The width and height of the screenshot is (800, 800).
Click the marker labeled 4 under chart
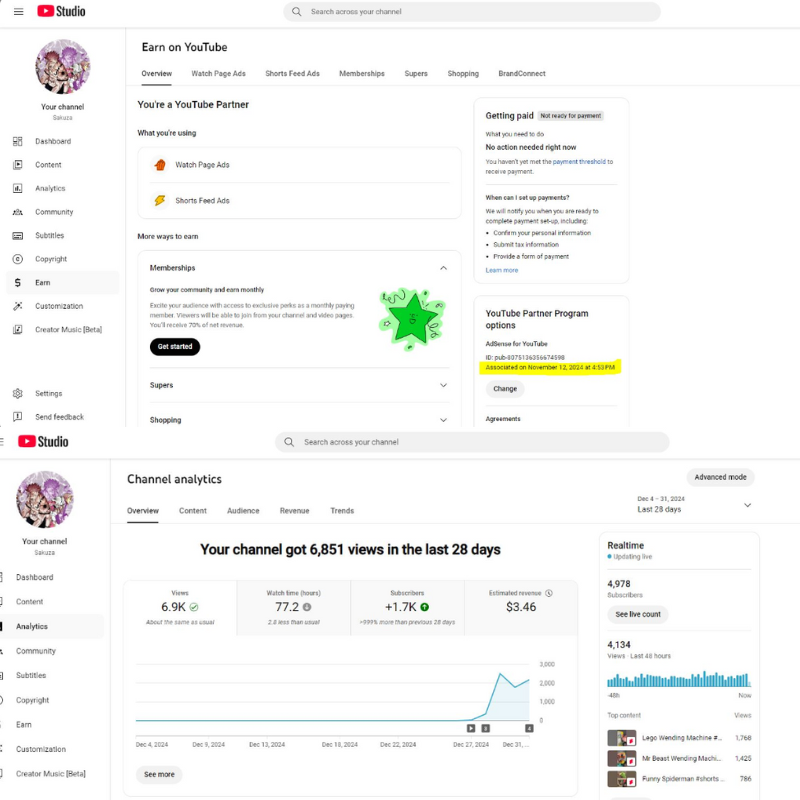[x=529, y=729]
